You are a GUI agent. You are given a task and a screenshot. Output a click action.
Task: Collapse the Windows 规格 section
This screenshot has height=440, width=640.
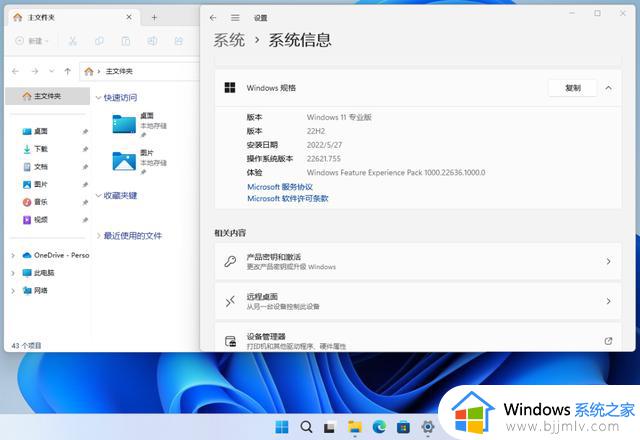pos(609,88)
